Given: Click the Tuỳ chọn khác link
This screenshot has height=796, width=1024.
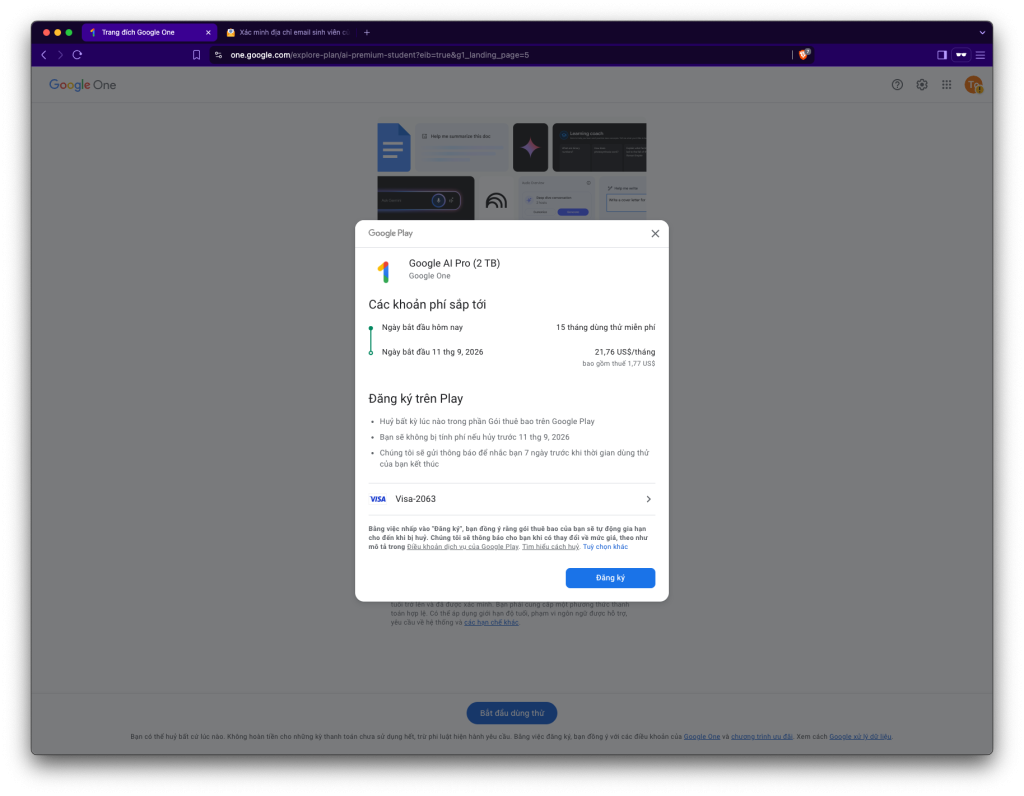Looking at the screenshot, I should (x=605, y=547).
